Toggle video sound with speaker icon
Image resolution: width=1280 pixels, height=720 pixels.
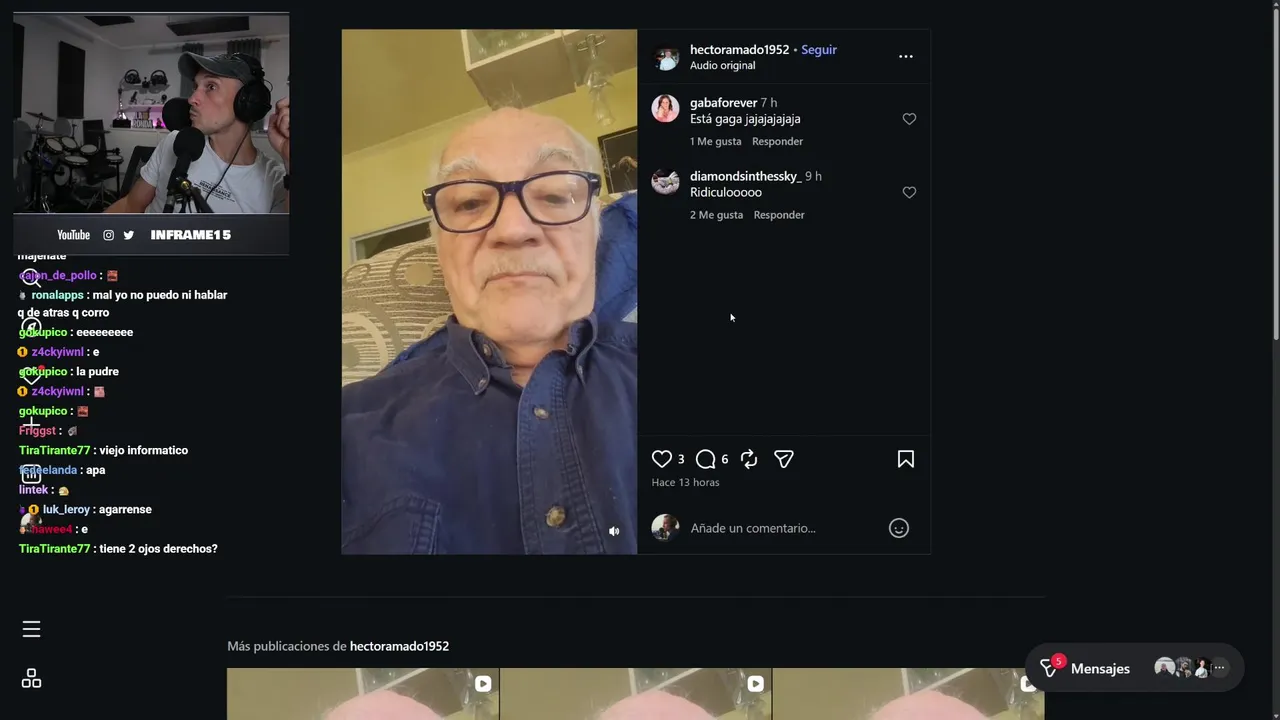coord(614,531)
